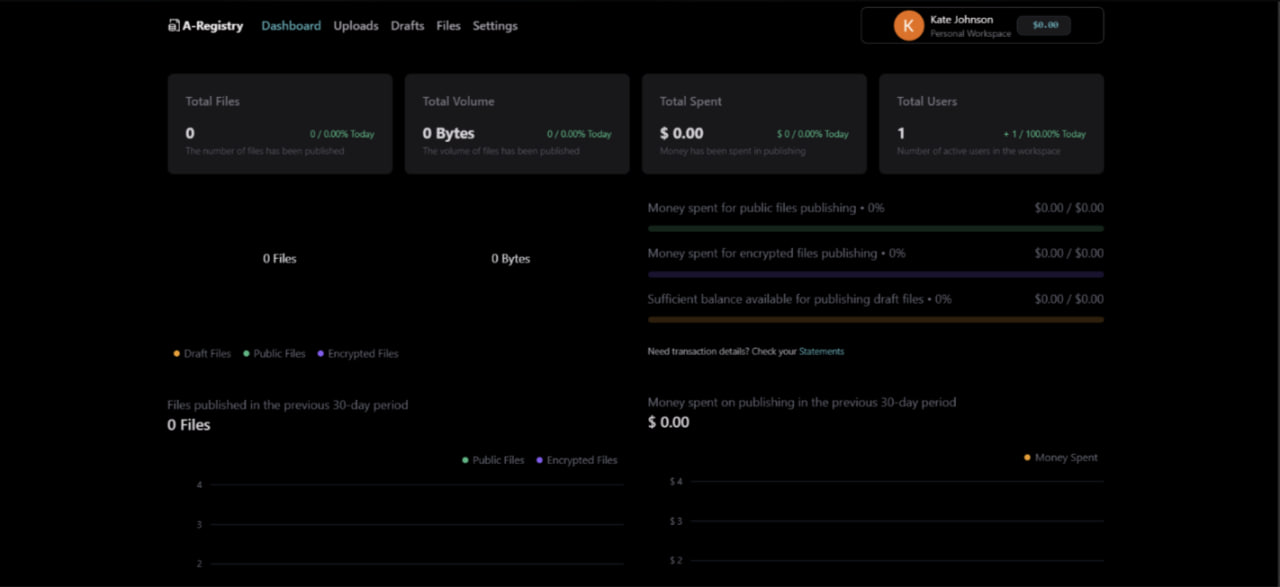
Task: Navigate to the Files section
Action: (x=448, y=26)
